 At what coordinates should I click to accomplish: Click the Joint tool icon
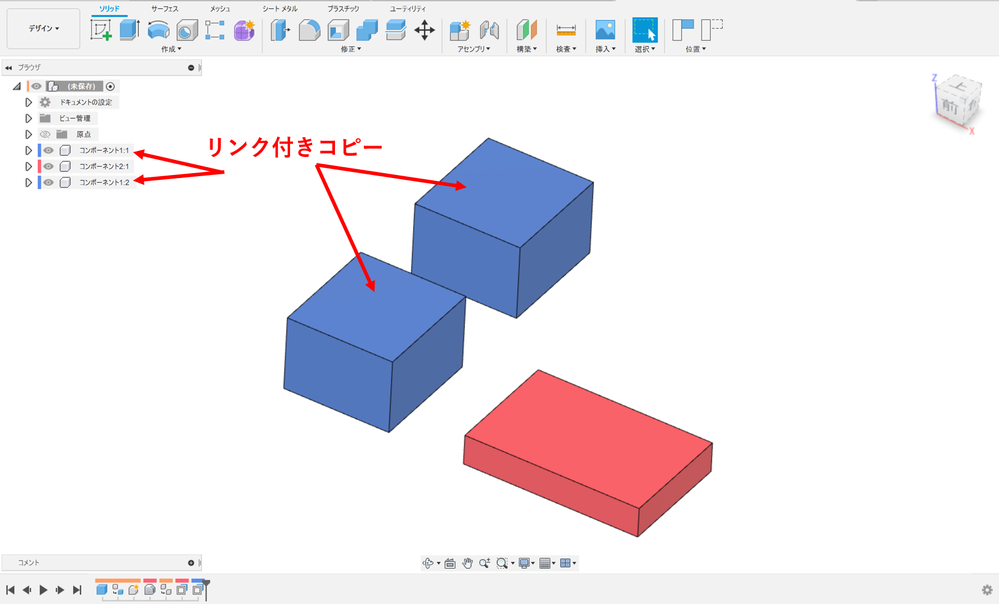[x=489, y=30]
